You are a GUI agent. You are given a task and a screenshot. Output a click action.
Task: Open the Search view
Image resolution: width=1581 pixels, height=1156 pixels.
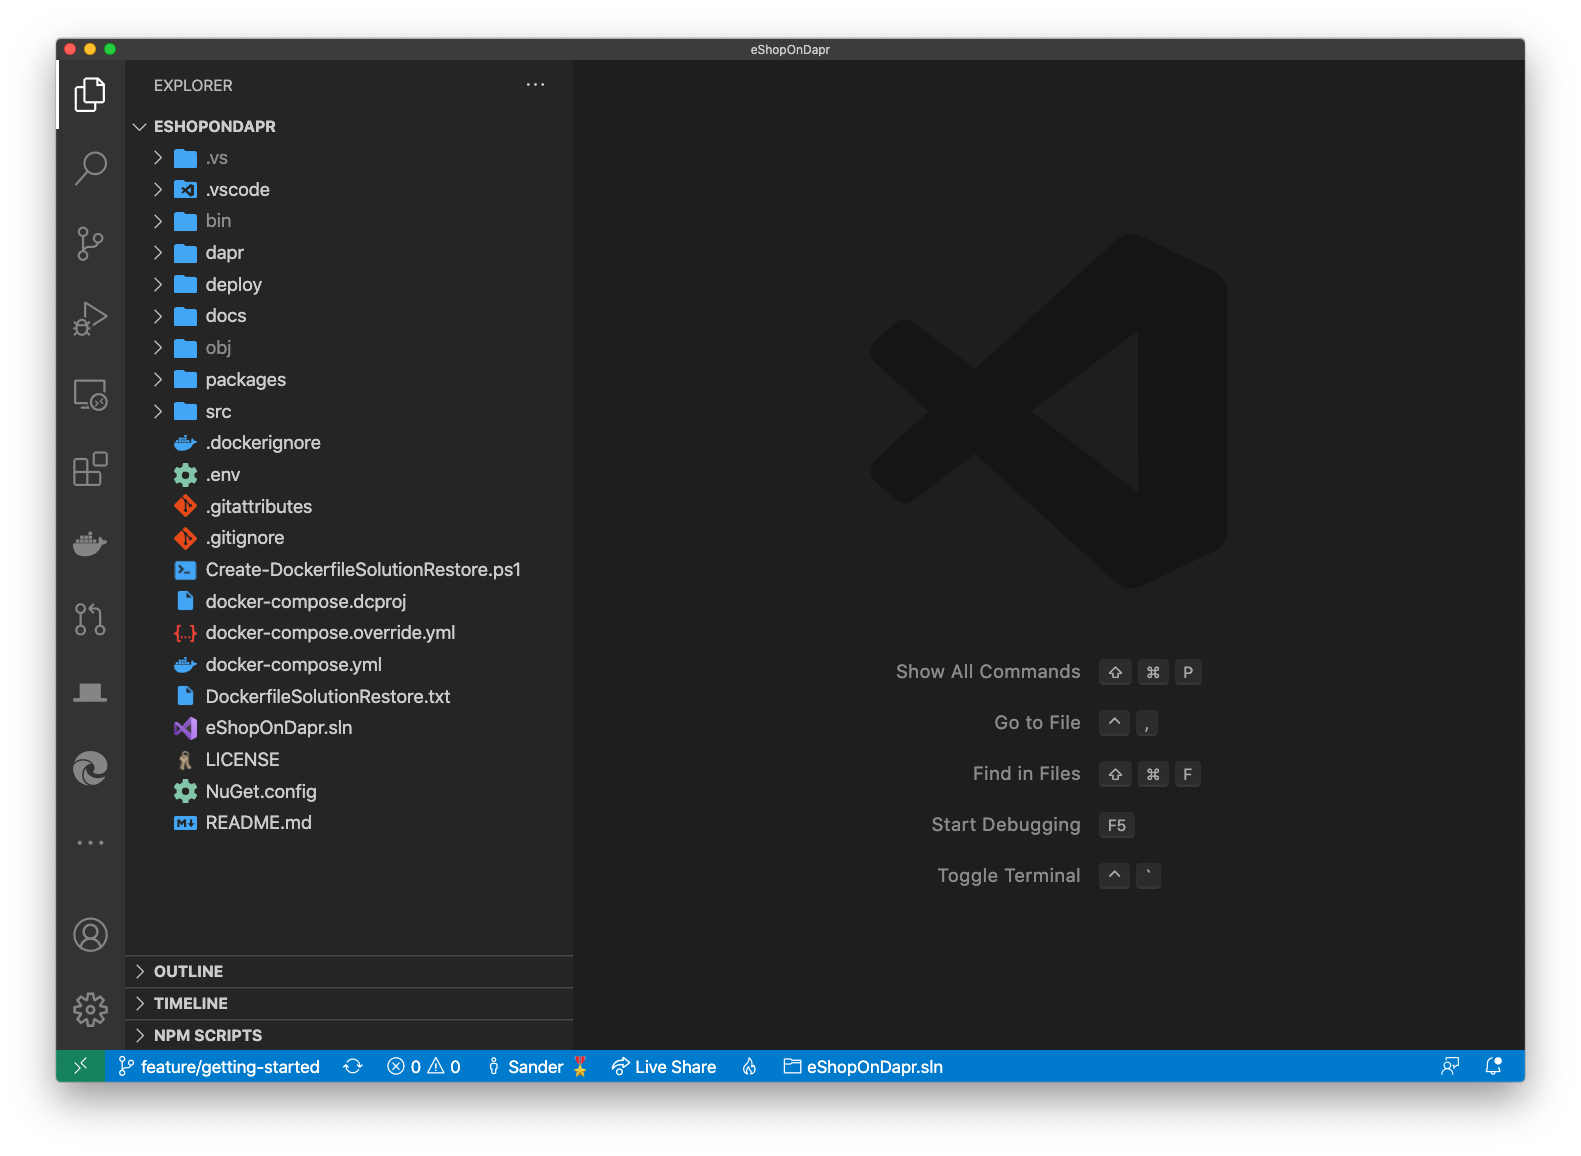click(90, 169)
